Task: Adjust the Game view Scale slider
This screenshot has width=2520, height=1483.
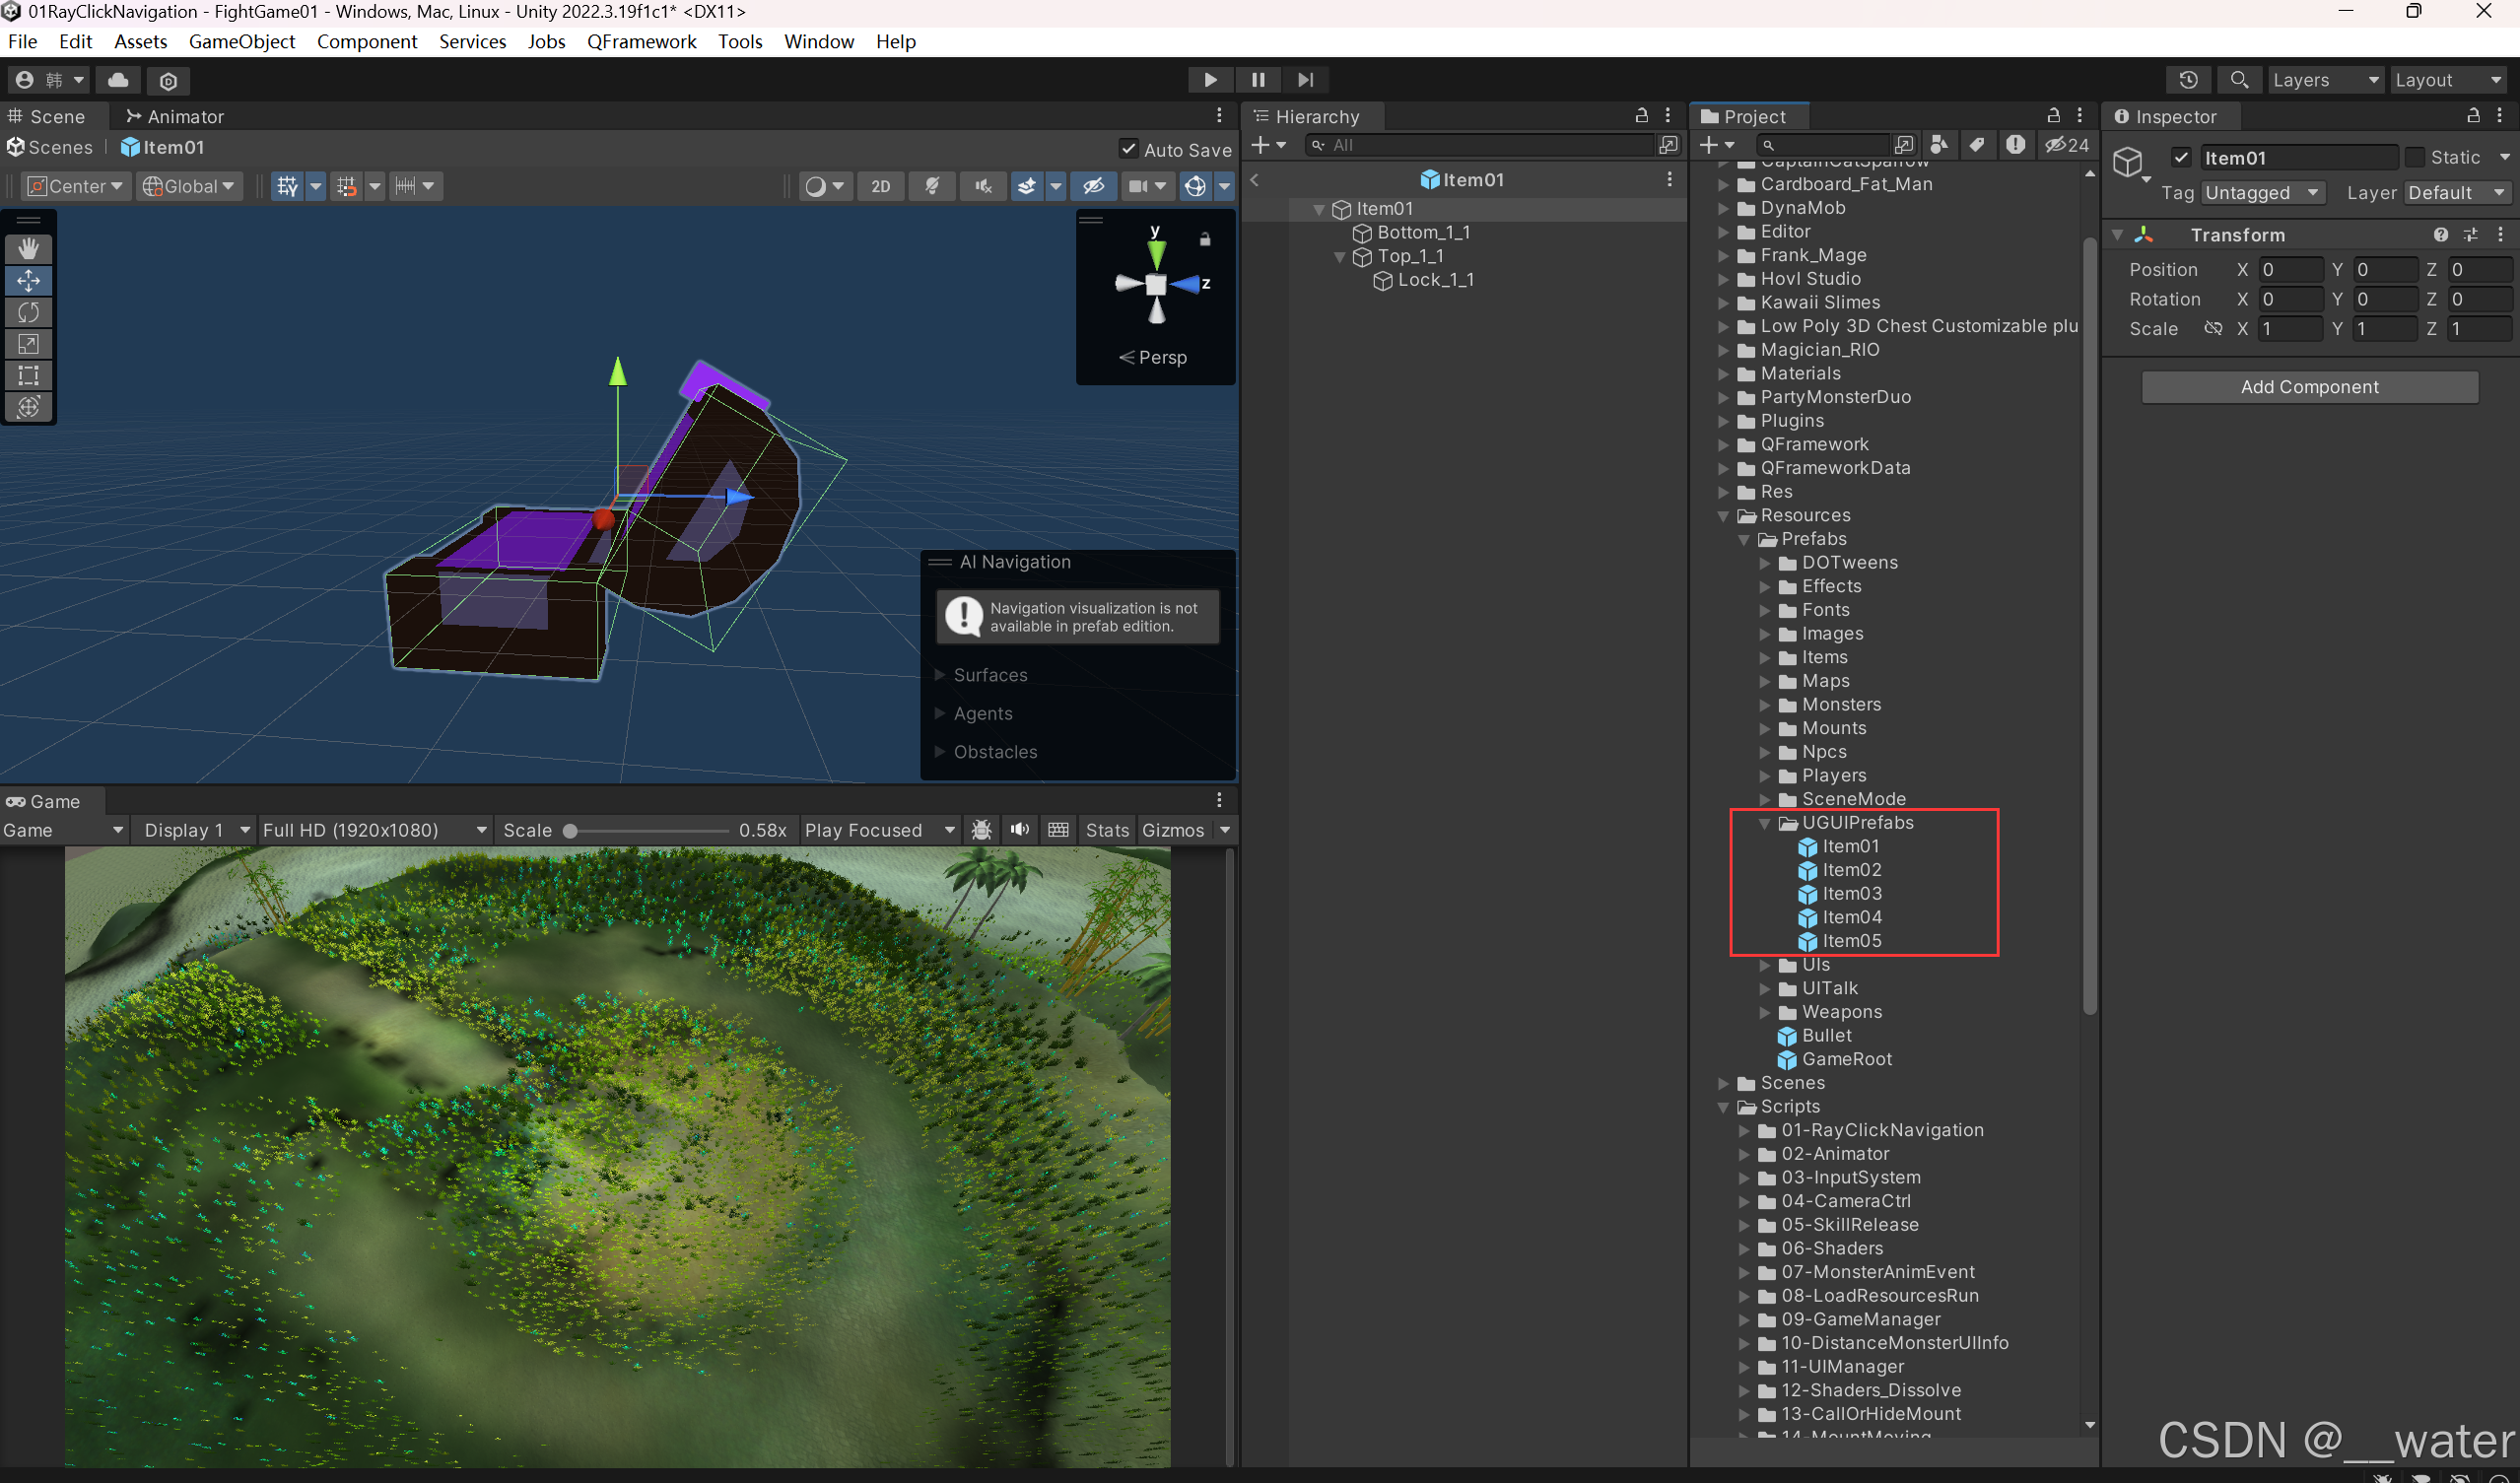Action: (571, 830)
